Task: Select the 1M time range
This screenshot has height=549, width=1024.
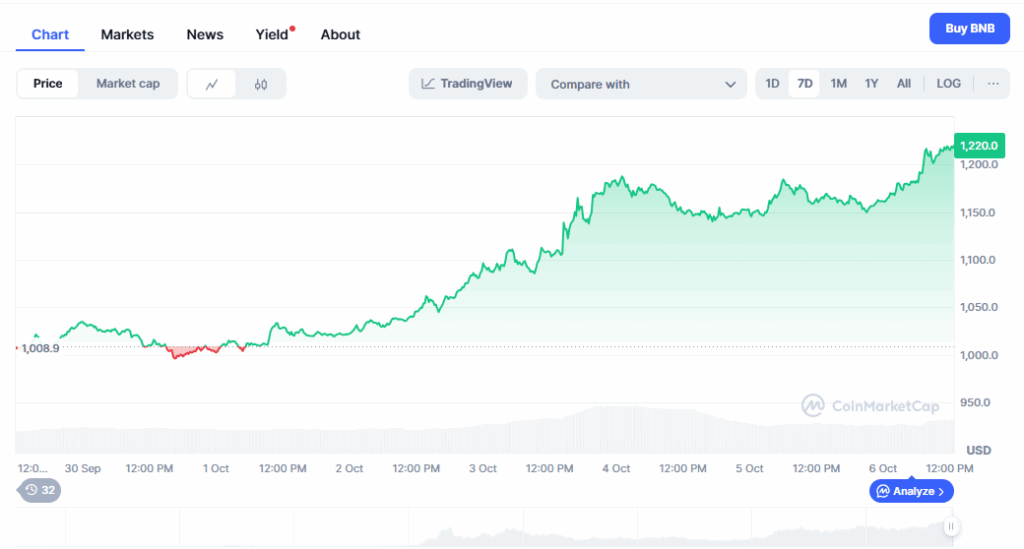Action: coord(838,84)
